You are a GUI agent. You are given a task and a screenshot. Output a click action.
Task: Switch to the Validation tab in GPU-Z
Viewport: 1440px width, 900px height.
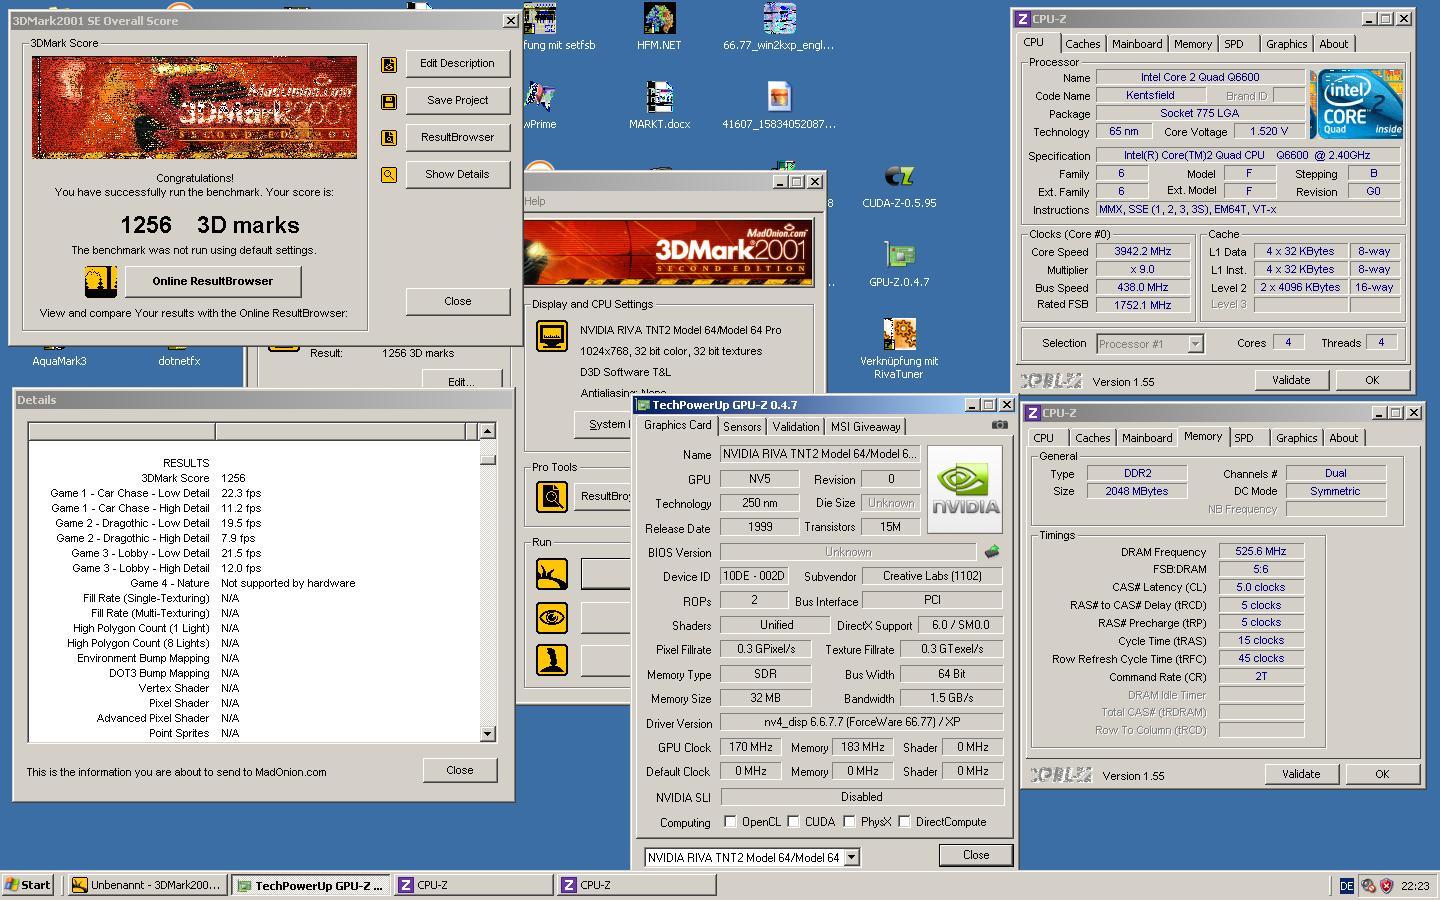[x=796, y=427]
